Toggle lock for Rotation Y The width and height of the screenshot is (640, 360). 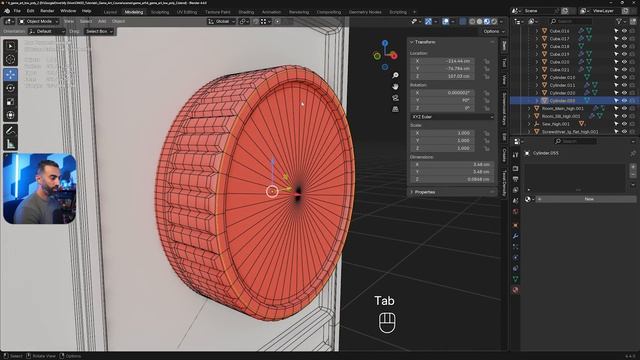[486, 100]
